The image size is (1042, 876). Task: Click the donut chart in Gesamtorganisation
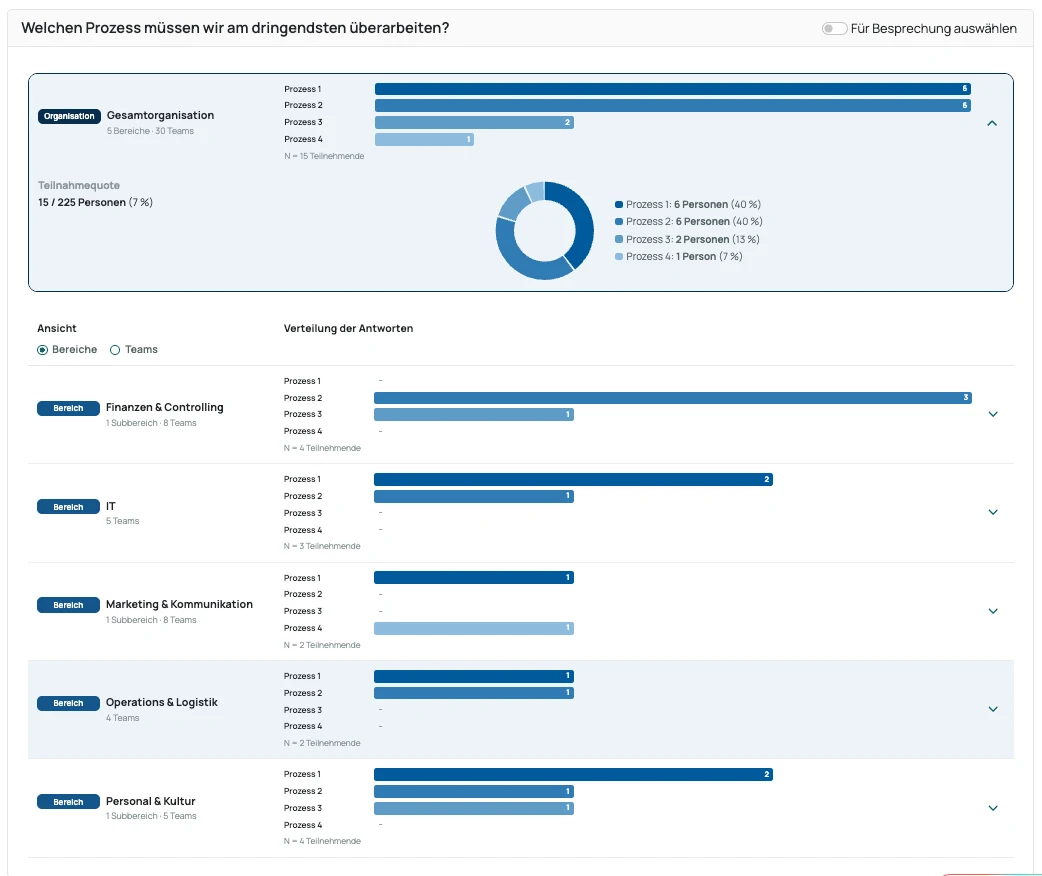click(544, 231)
